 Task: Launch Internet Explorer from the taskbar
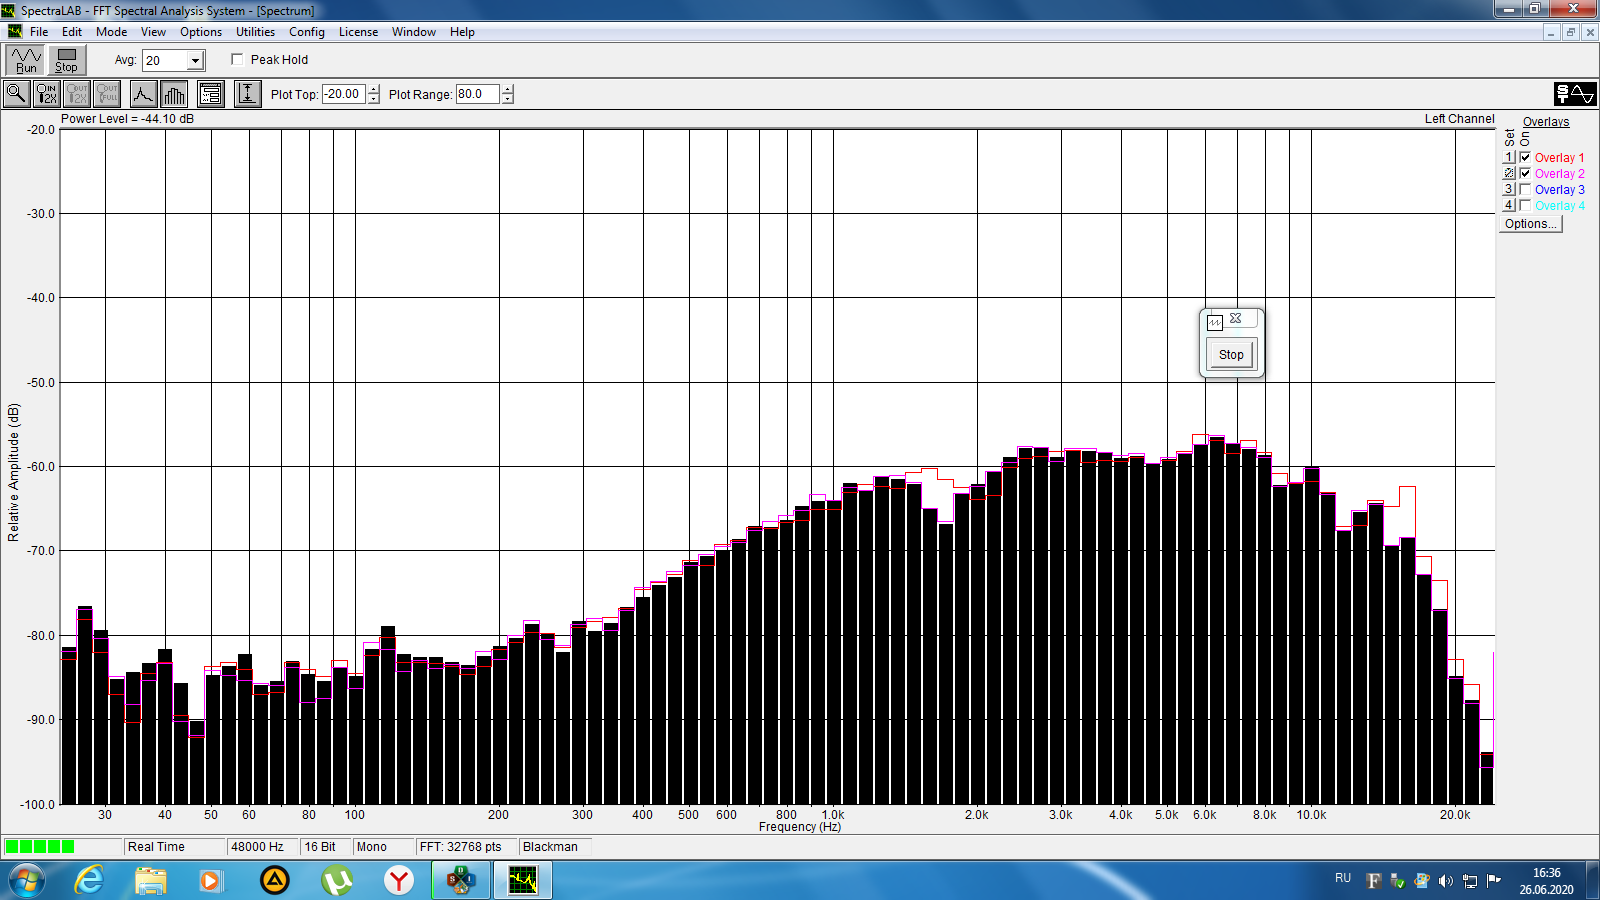[x=89, y=881]
